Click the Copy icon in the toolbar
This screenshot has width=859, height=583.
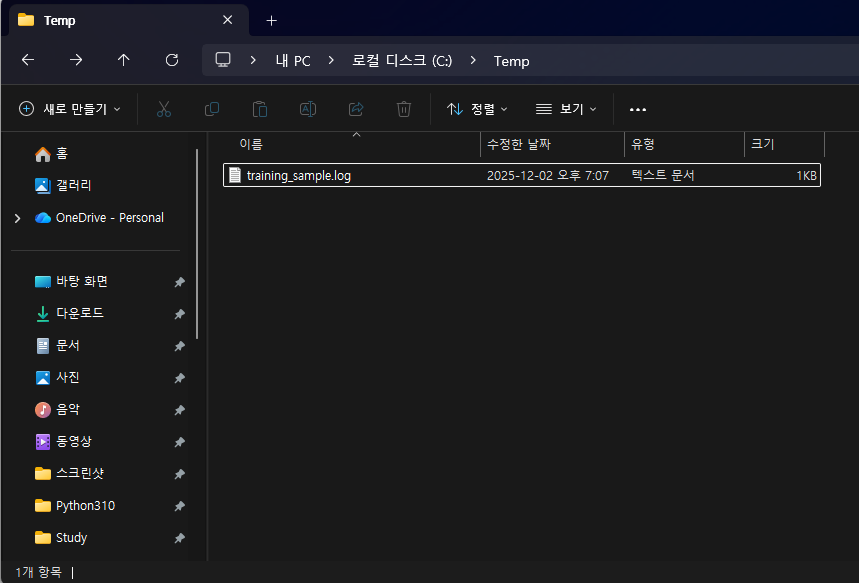coord(211,109)
